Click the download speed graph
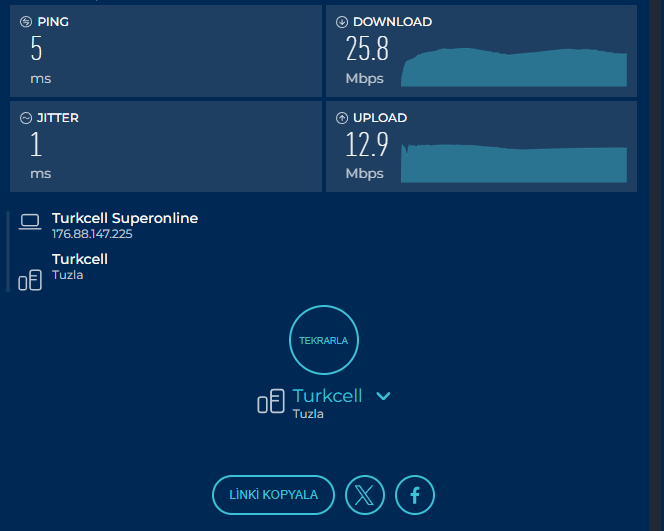 coord(514,67)
